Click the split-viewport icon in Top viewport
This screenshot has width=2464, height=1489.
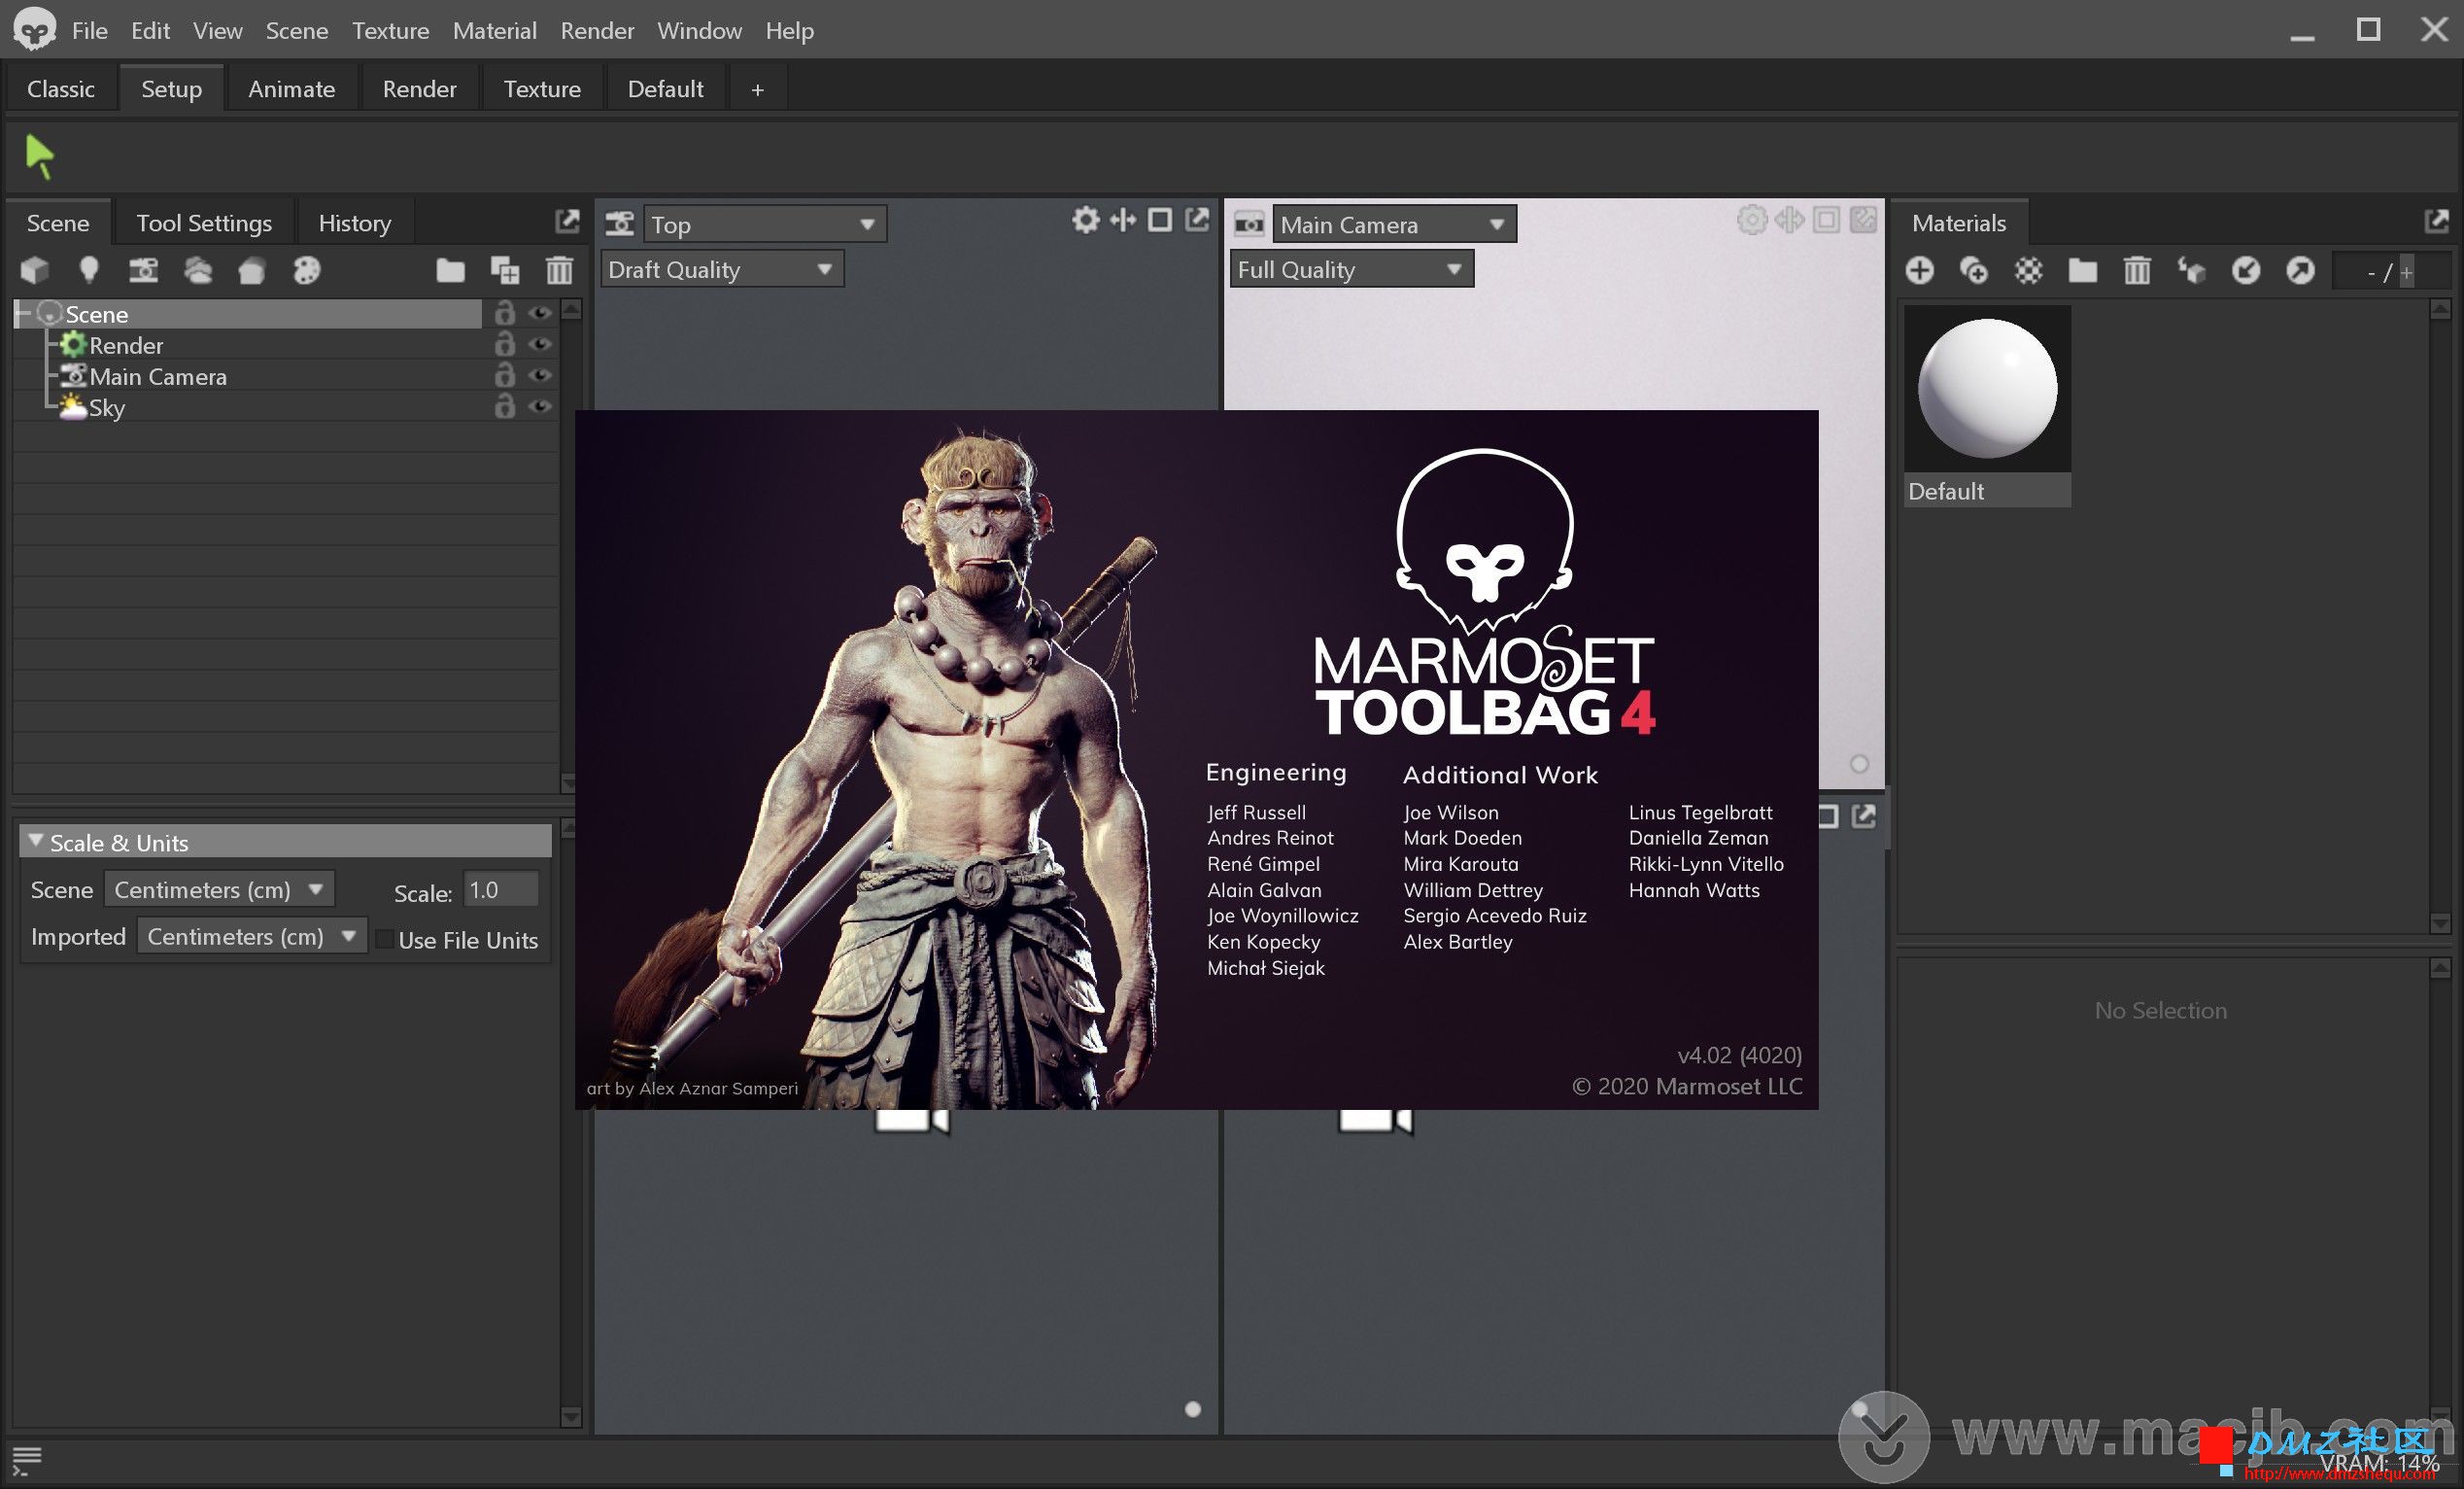(1123, 220)
